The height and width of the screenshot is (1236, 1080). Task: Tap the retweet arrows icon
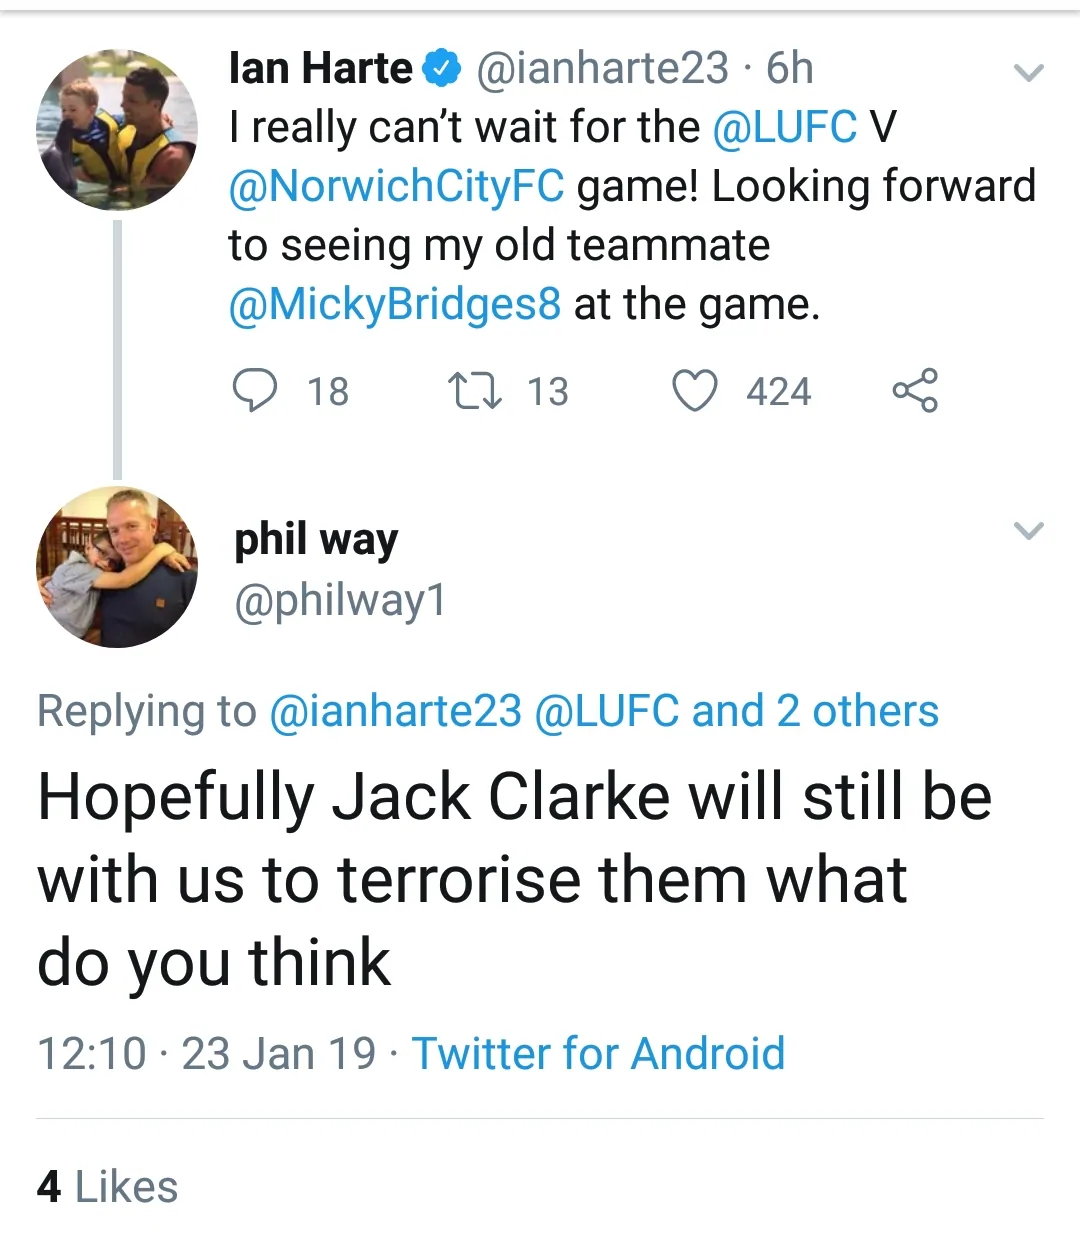474,390
